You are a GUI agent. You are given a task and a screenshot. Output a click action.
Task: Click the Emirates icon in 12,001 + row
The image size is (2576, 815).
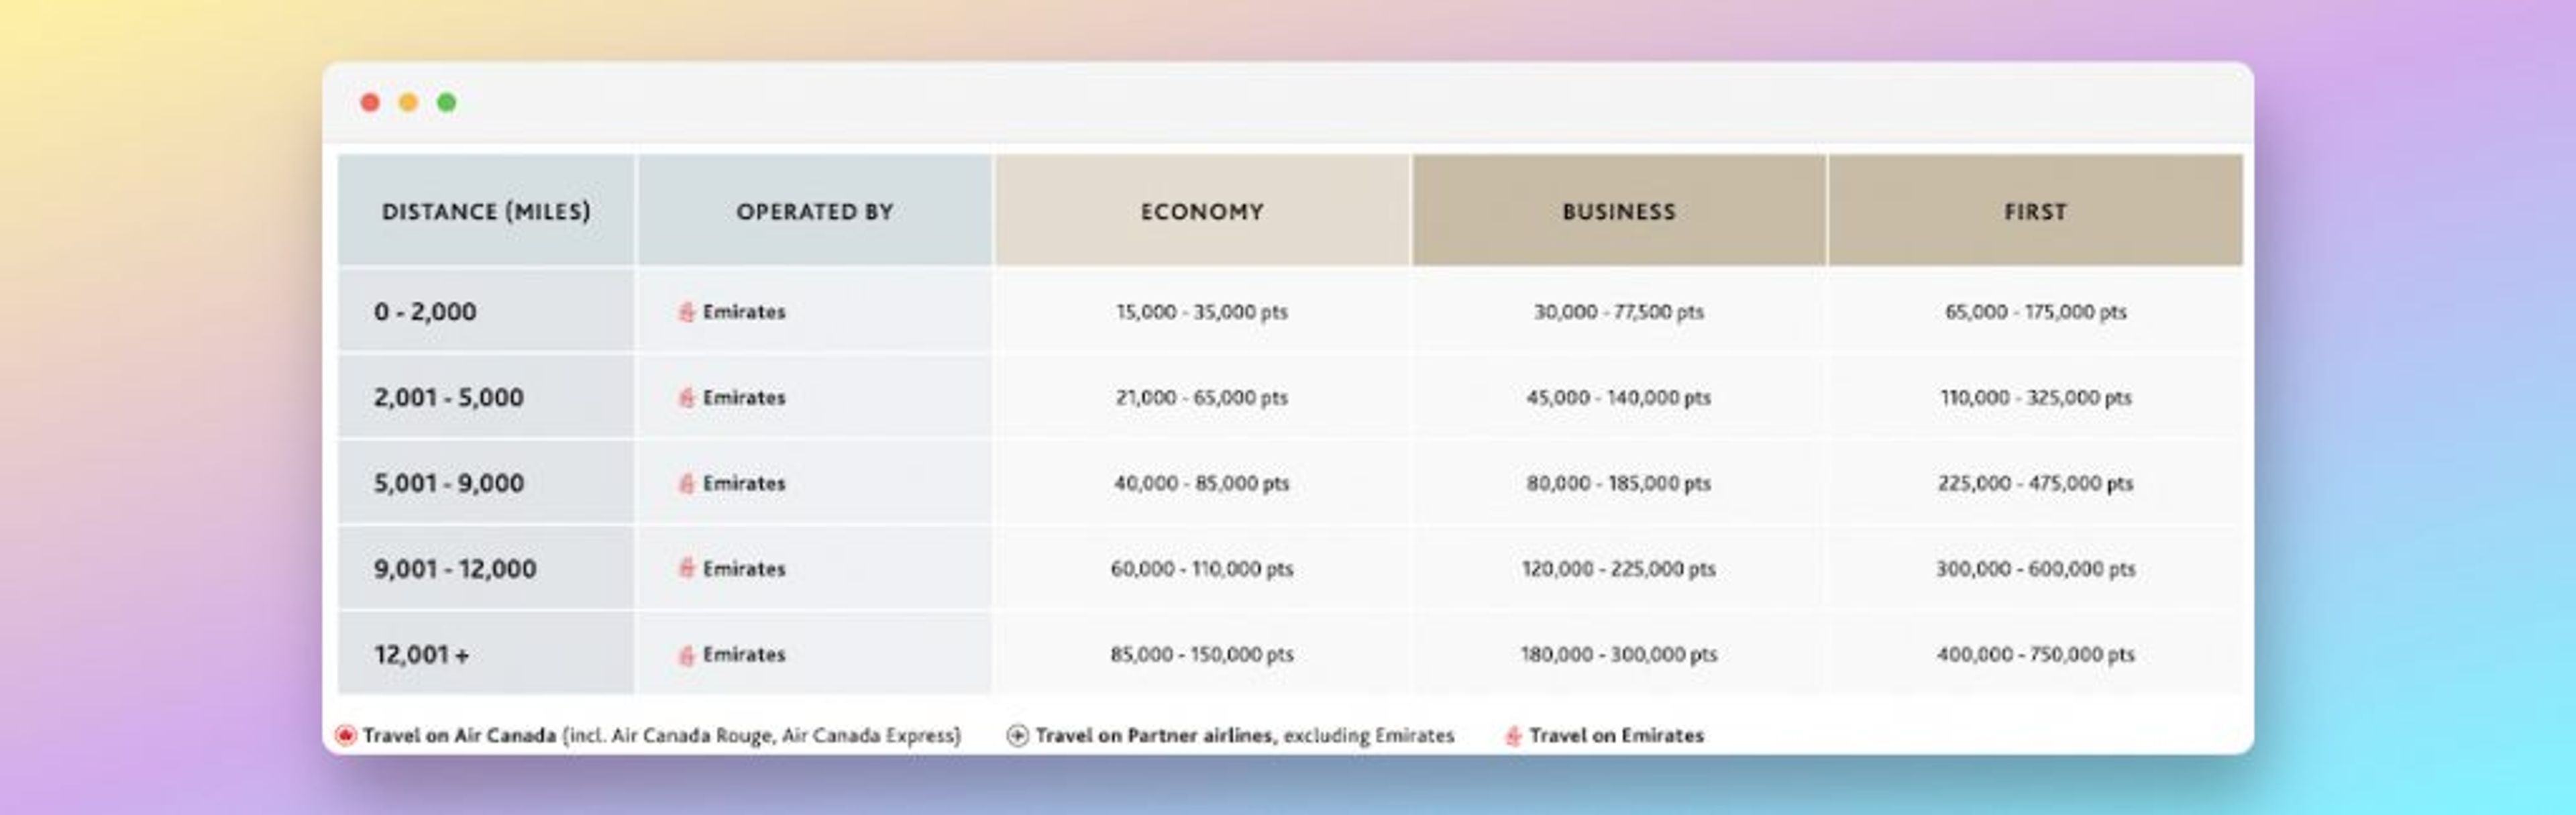point(687,655)
